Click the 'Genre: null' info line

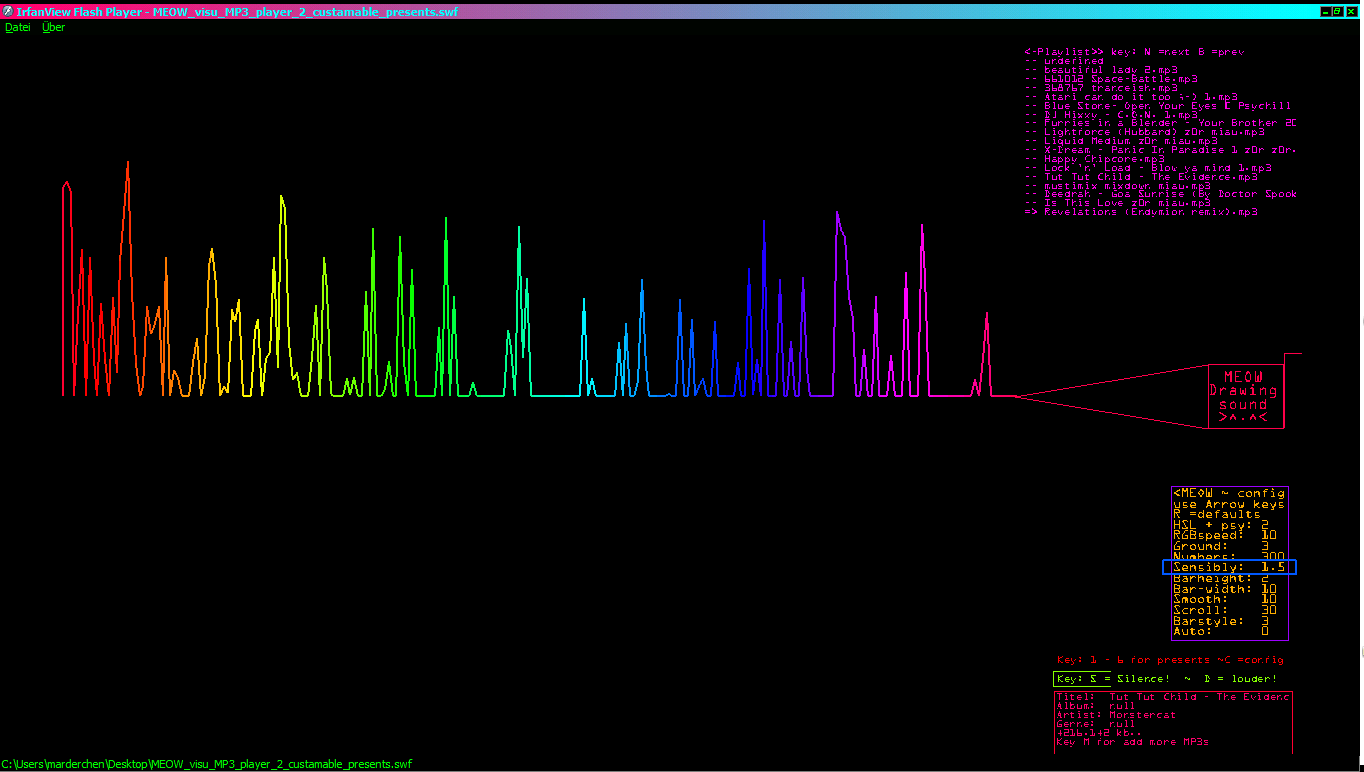point(1096,724)
